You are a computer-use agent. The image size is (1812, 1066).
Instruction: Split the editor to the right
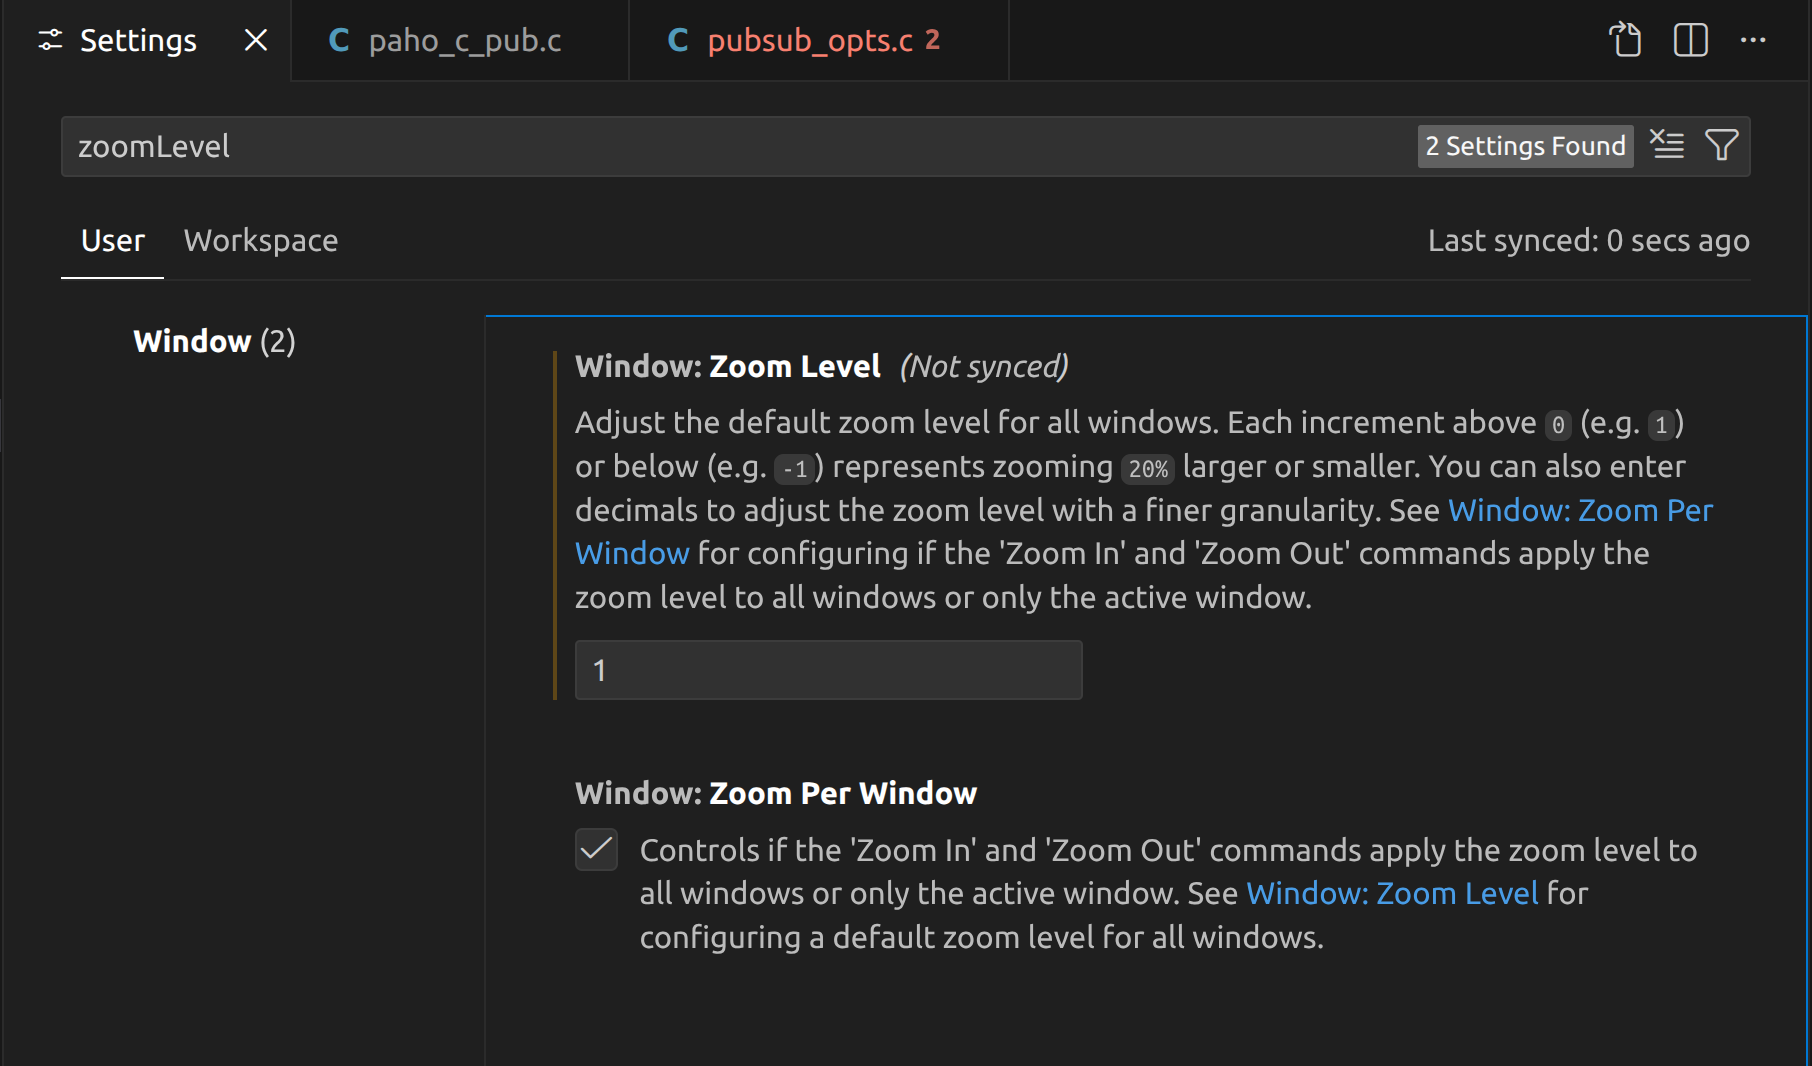(1690, 40)
